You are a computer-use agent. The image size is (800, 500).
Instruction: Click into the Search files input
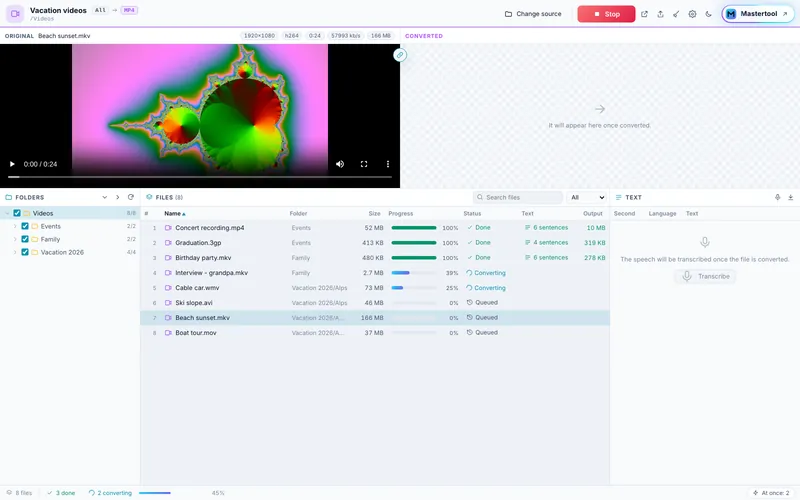coord(518,197)
